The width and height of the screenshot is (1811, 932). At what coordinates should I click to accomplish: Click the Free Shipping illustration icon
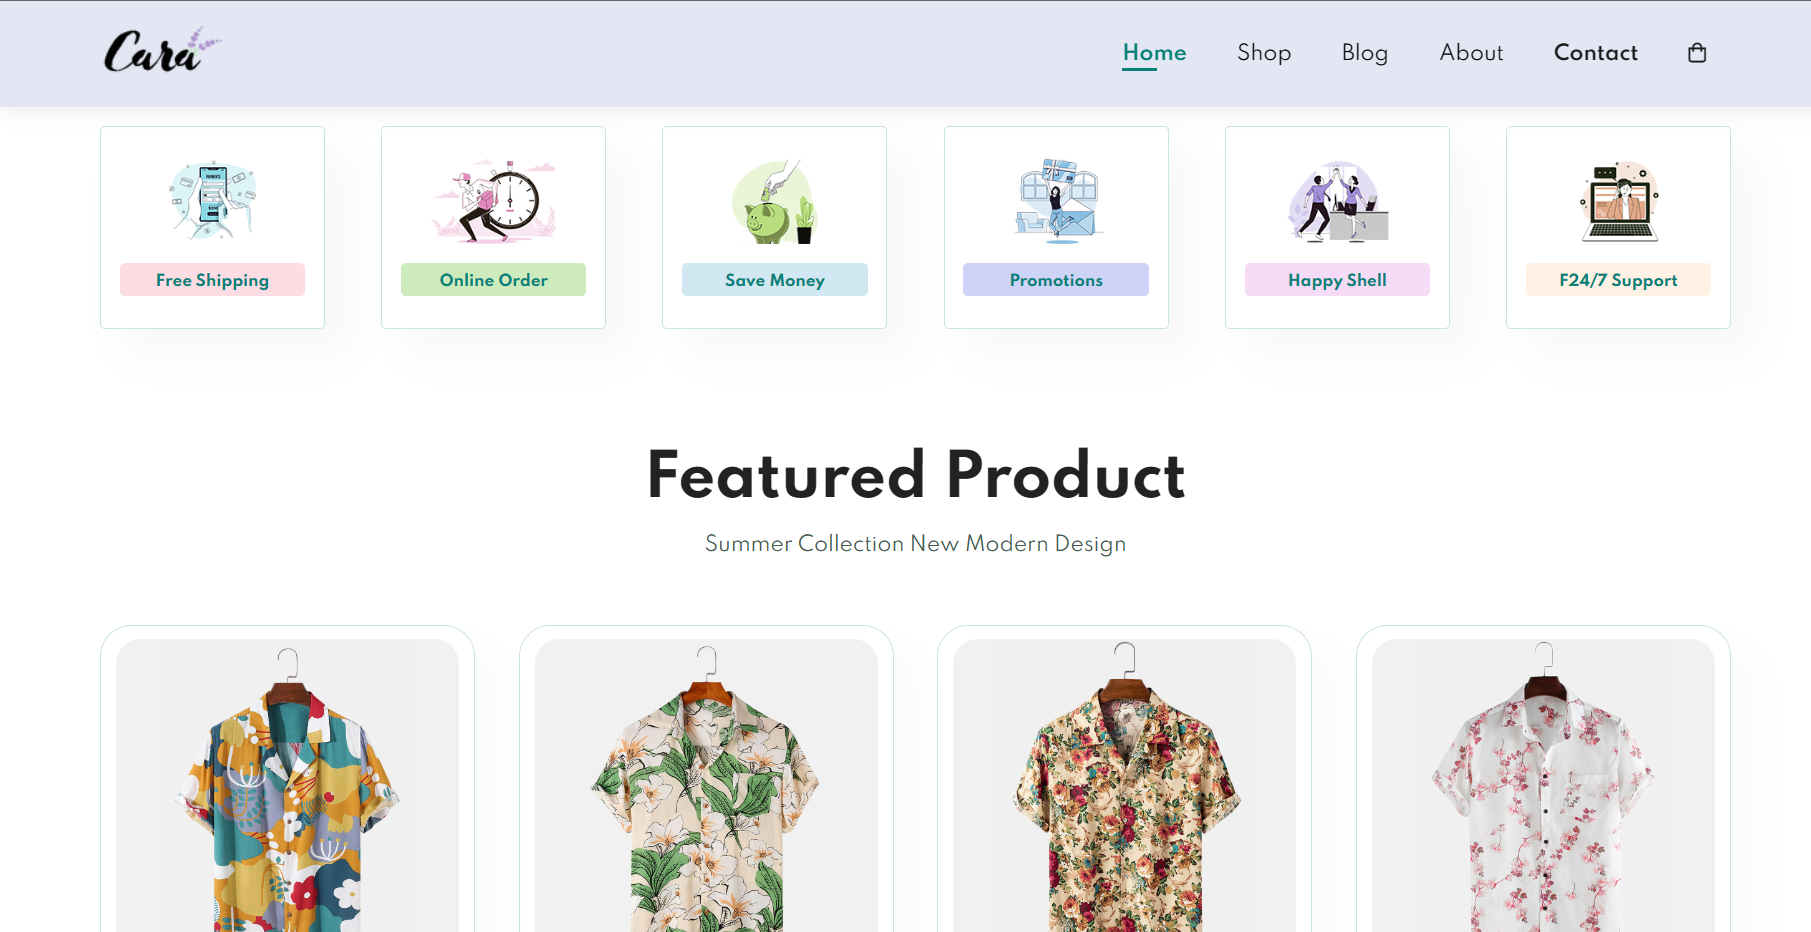point(212,199)
